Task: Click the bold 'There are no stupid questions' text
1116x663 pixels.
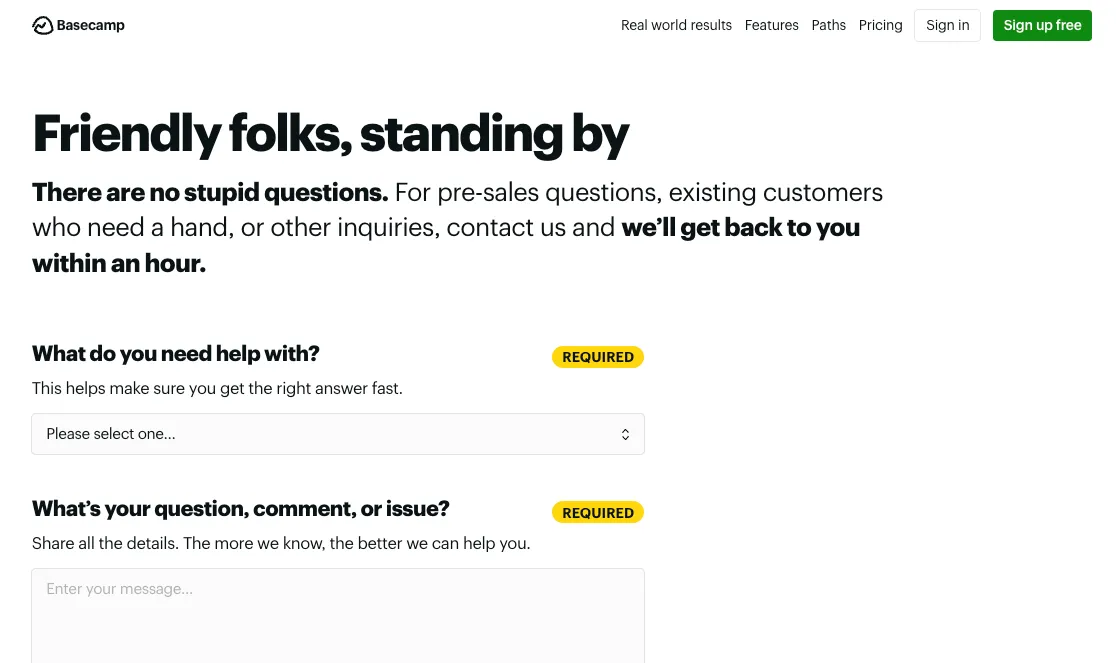Action: tap(209, 192)
